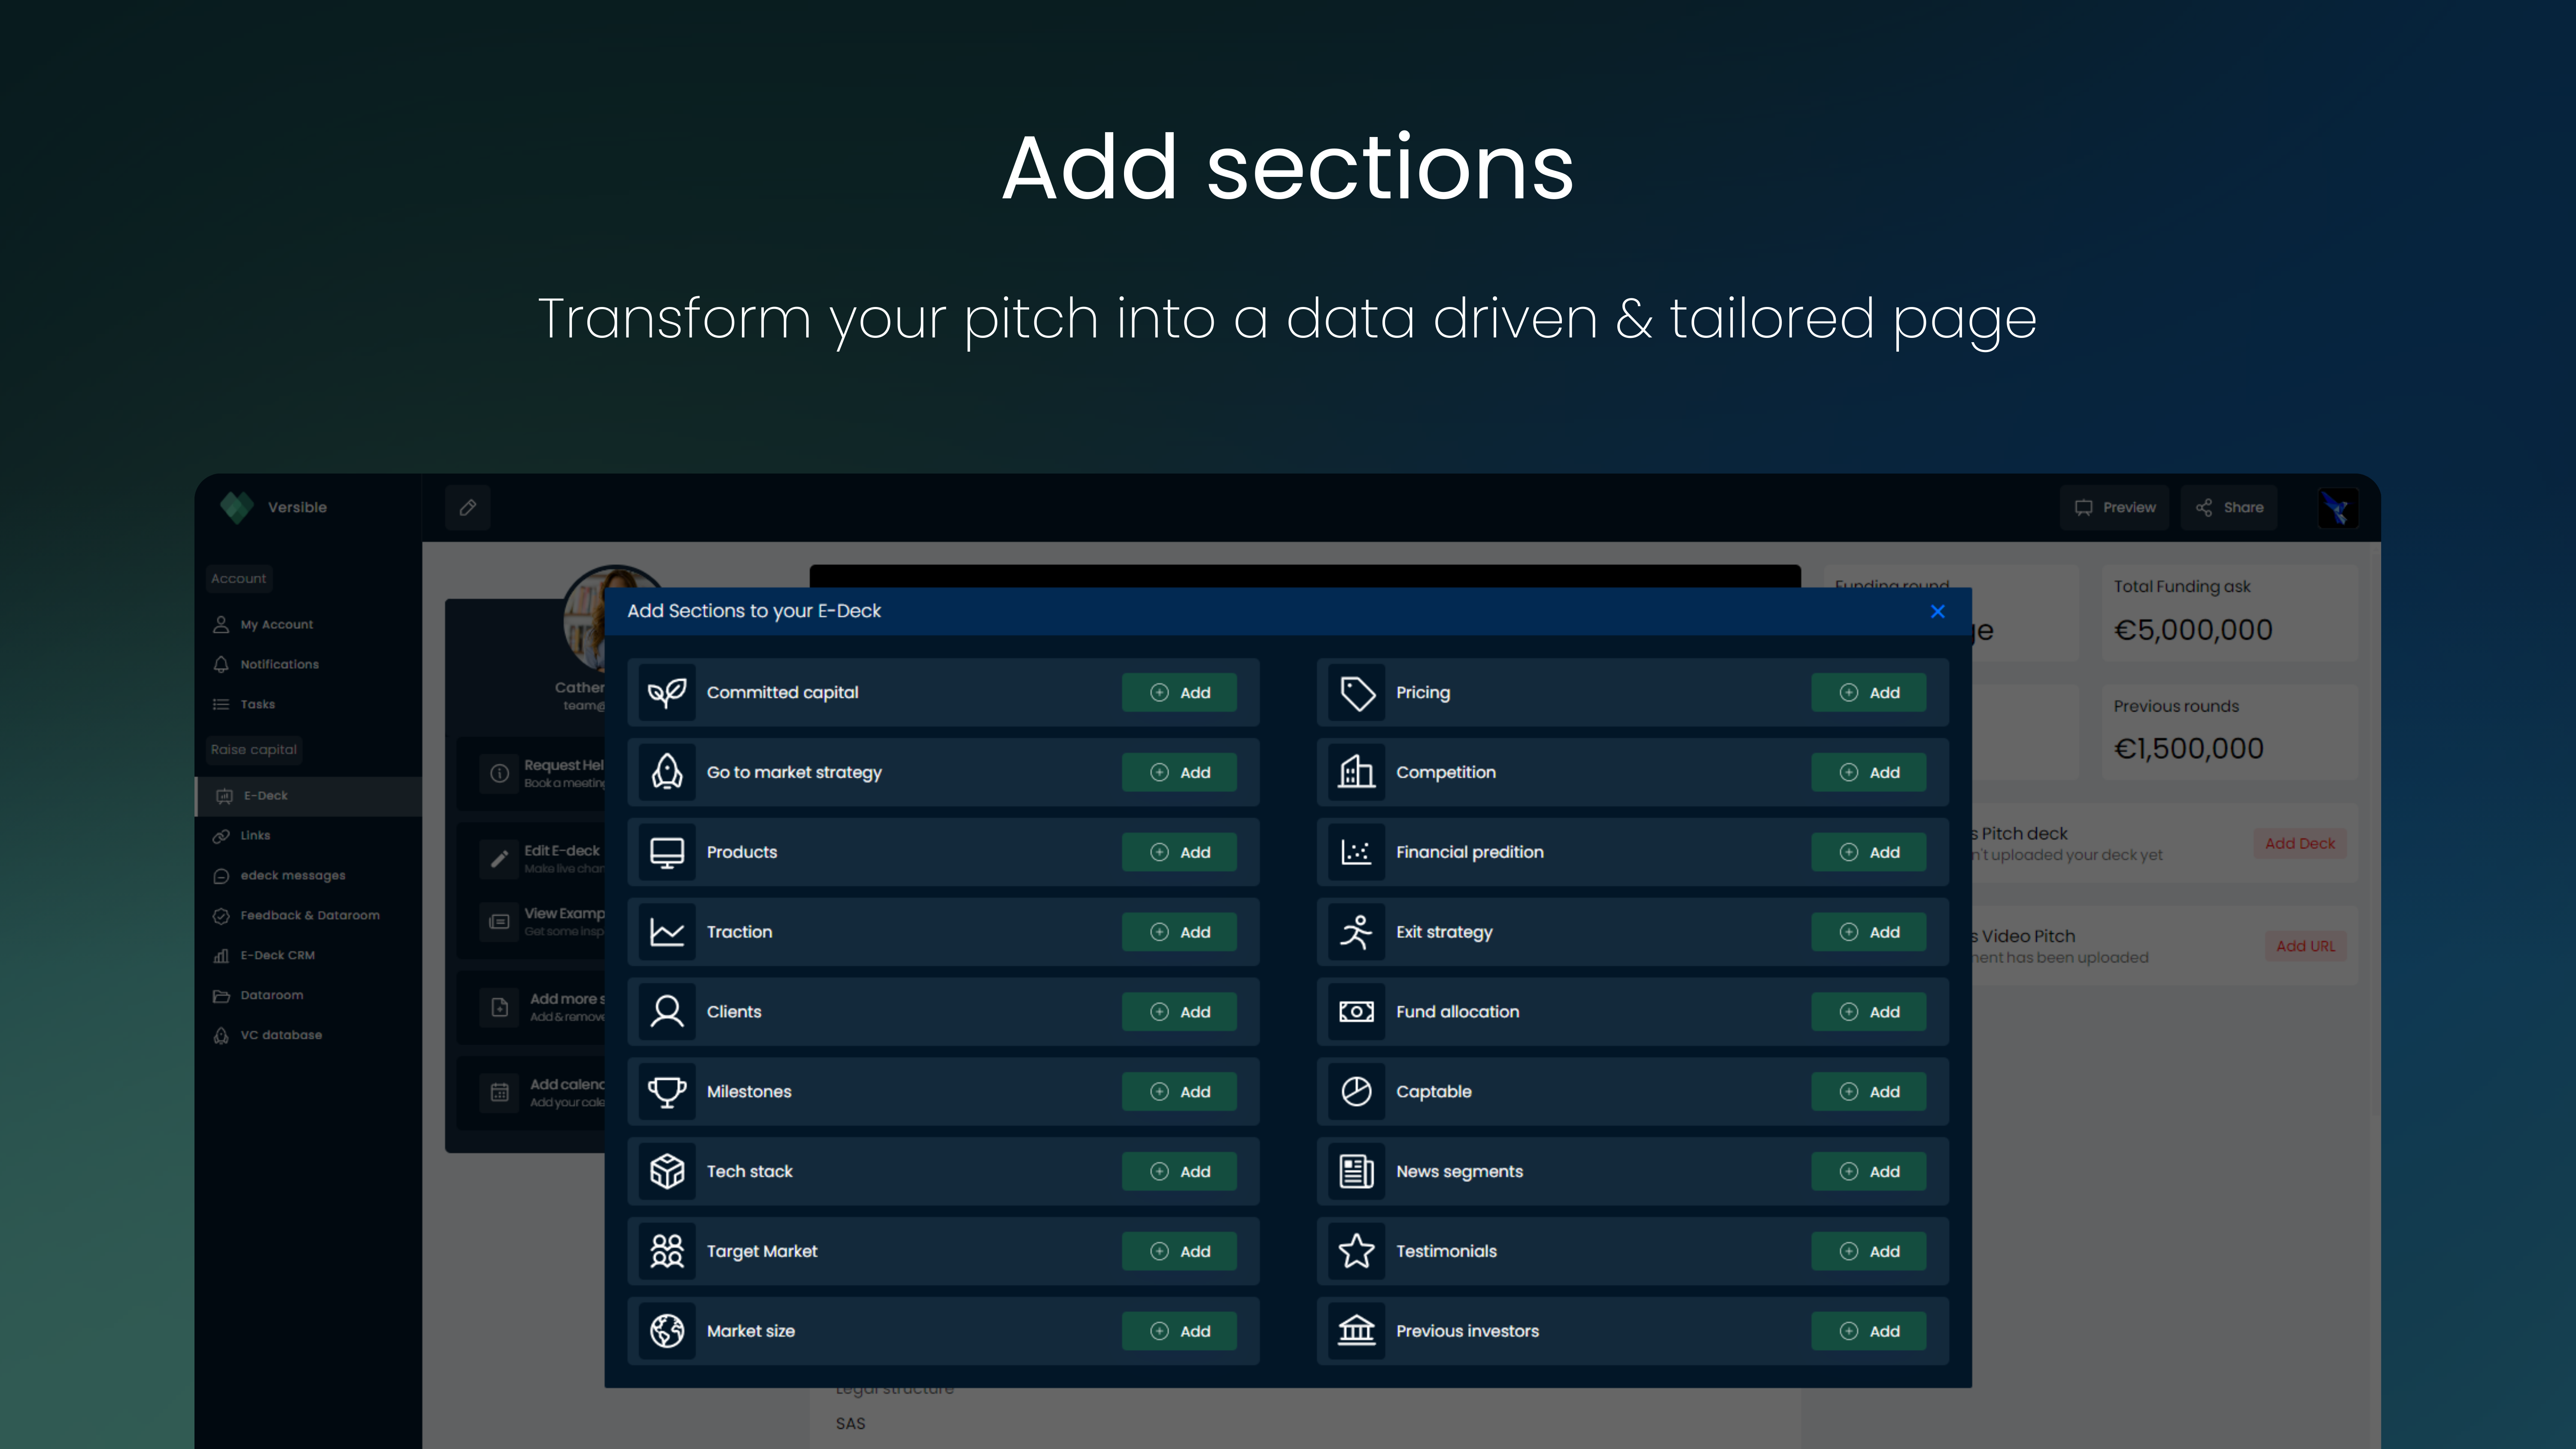
Task: Add the Committed capital section
Action: [x=1179, y=692]
